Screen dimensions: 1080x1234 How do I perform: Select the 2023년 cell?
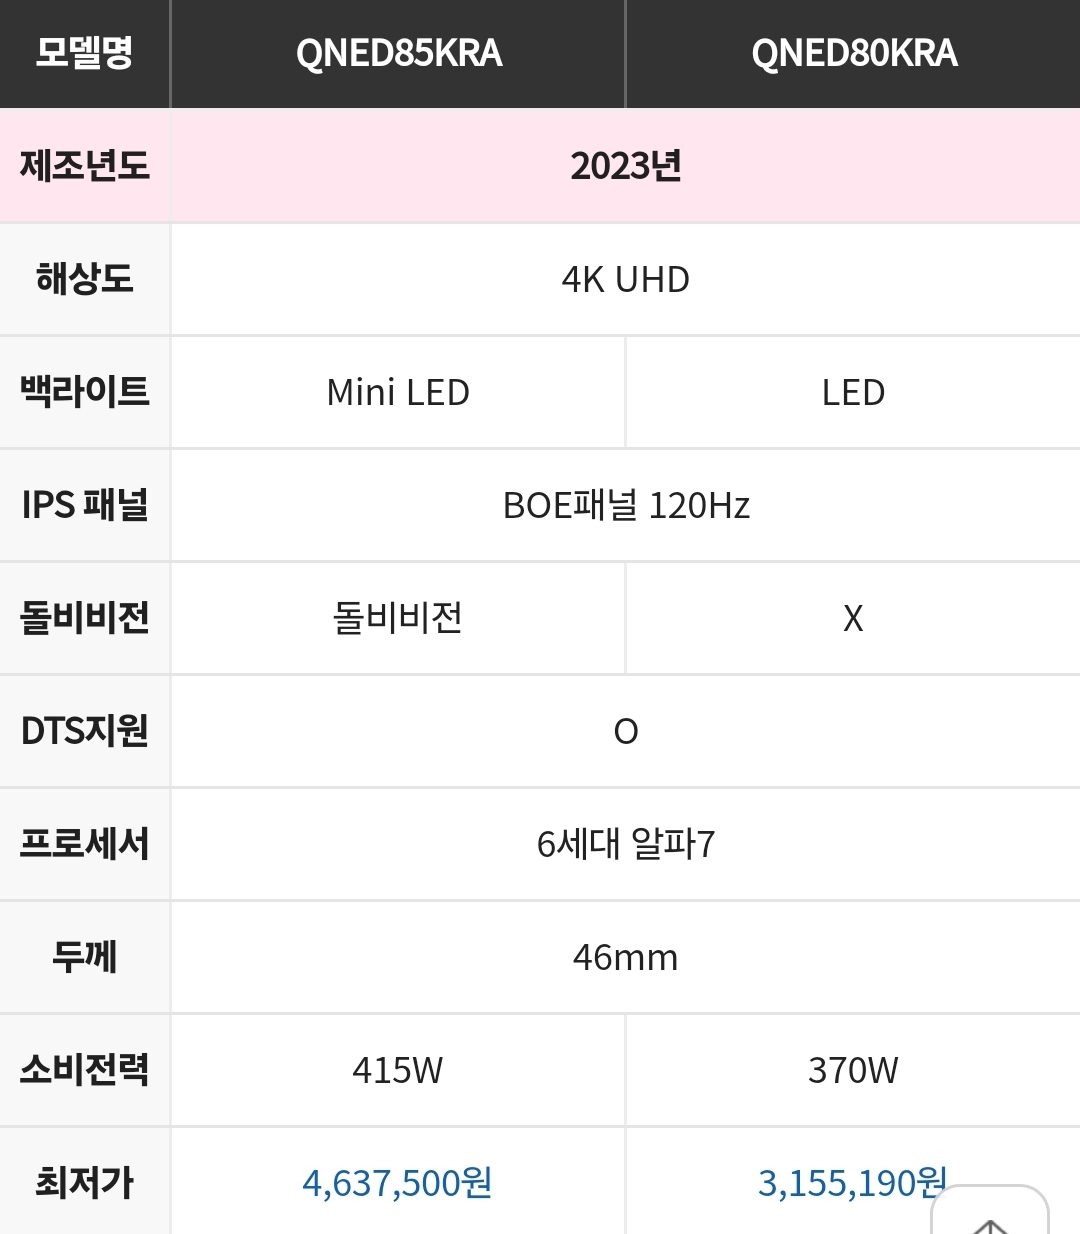[626, 166]
